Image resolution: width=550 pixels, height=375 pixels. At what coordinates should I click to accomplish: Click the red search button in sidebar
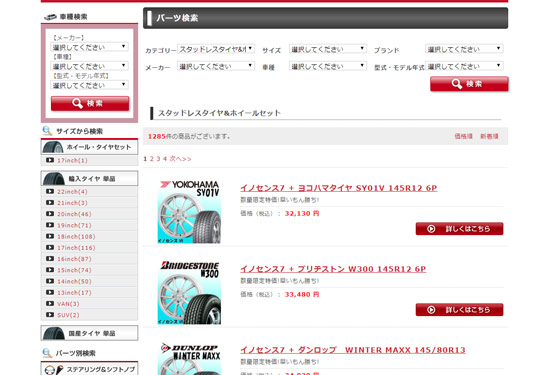(x=90, y=103)
